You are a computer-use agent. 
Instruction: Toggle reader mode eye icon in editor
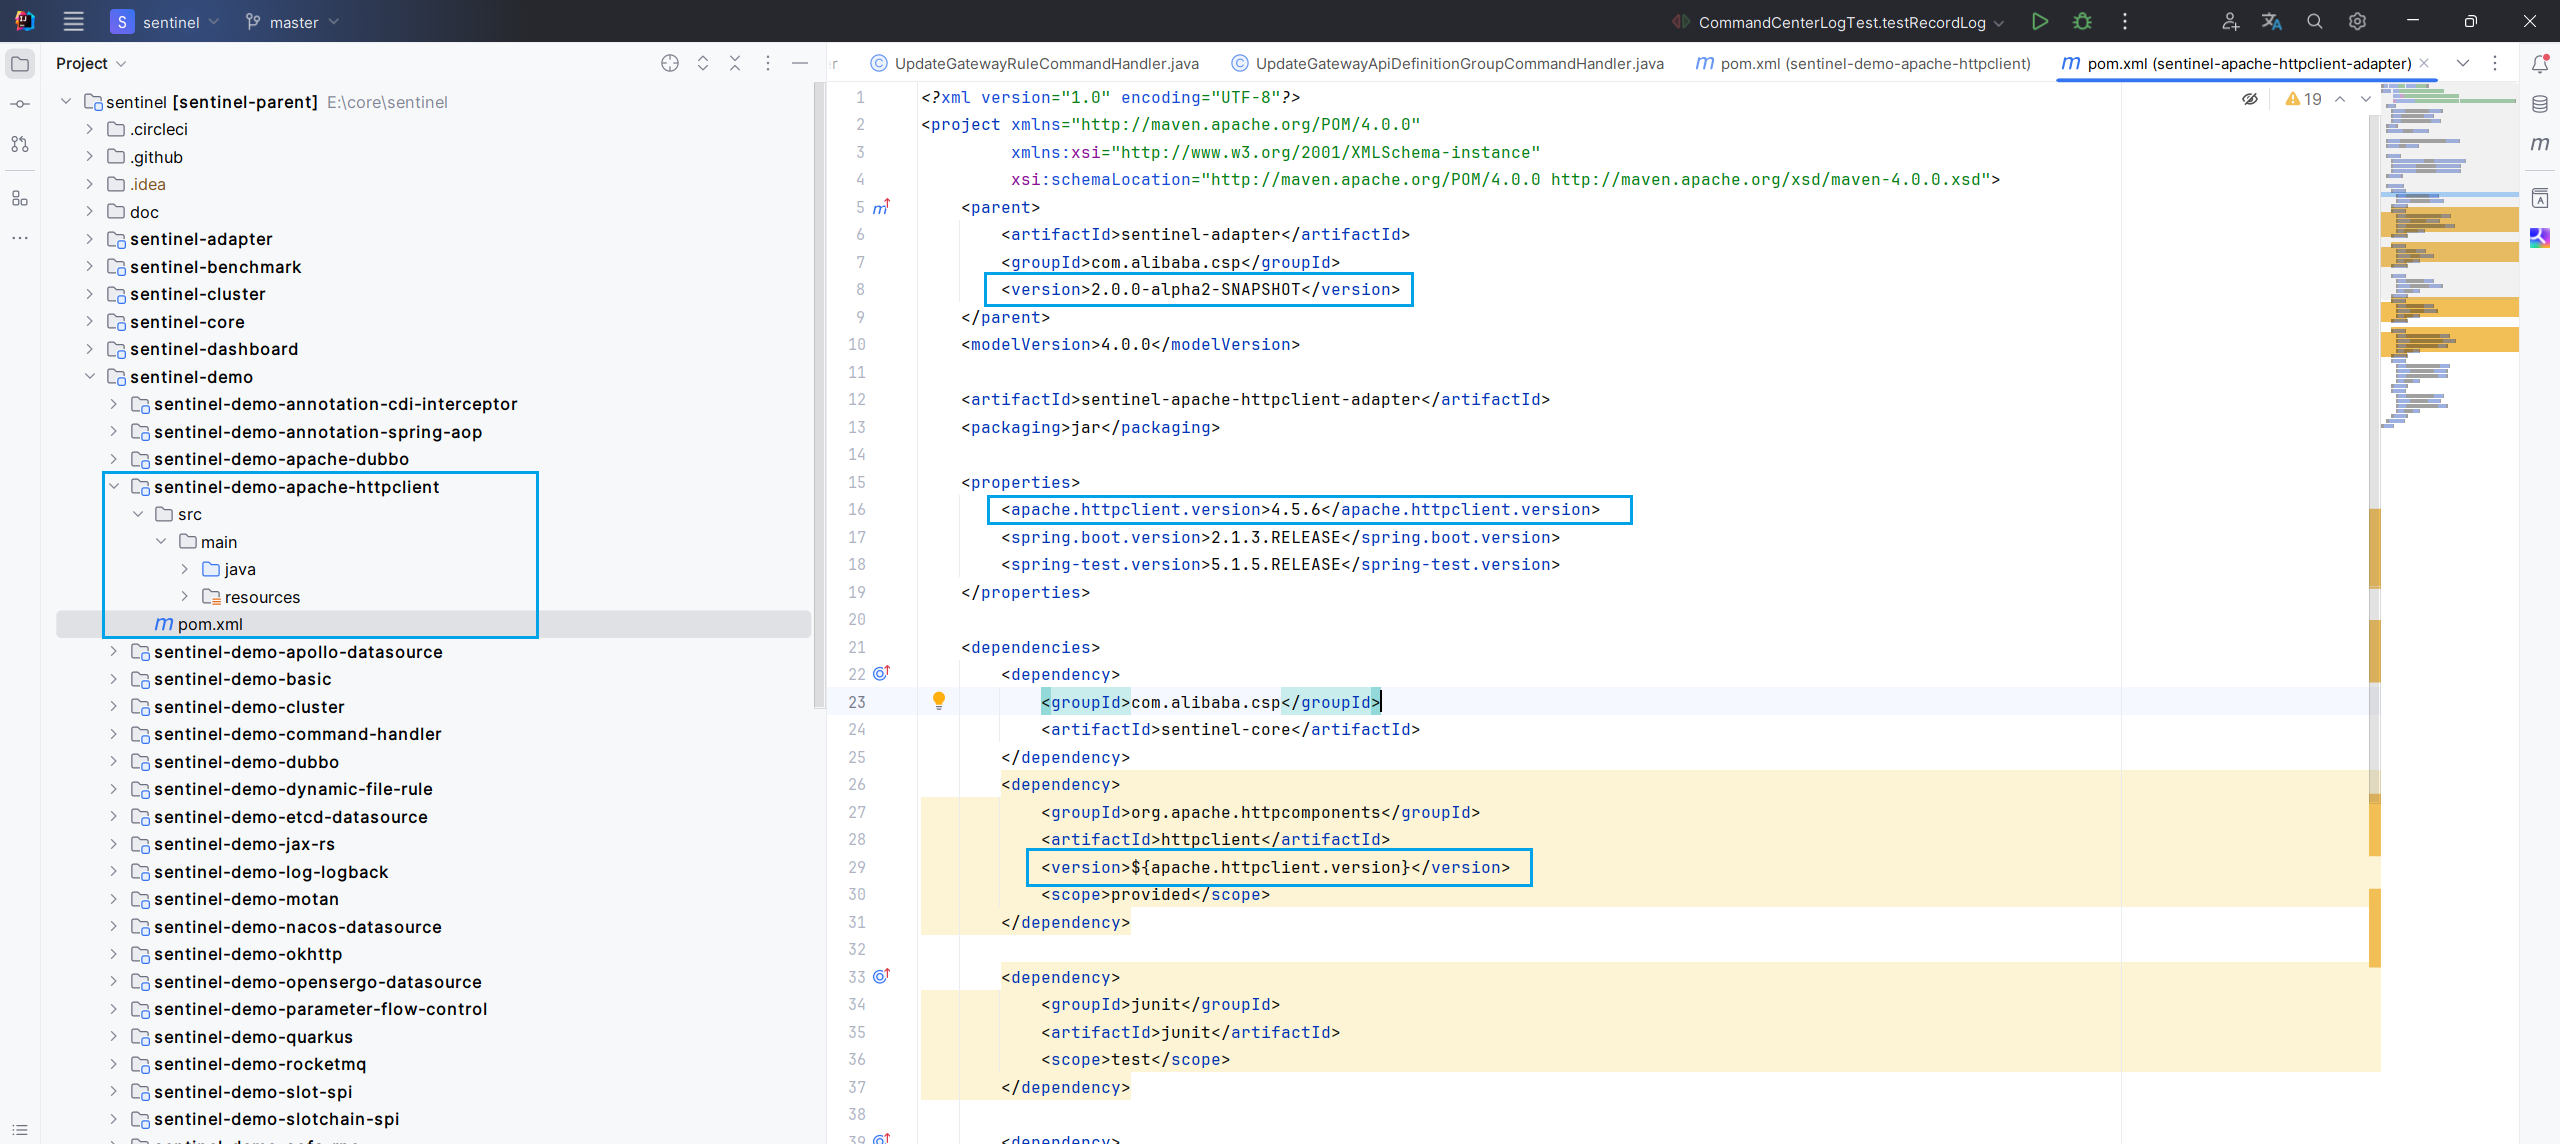click(2250, 99)
